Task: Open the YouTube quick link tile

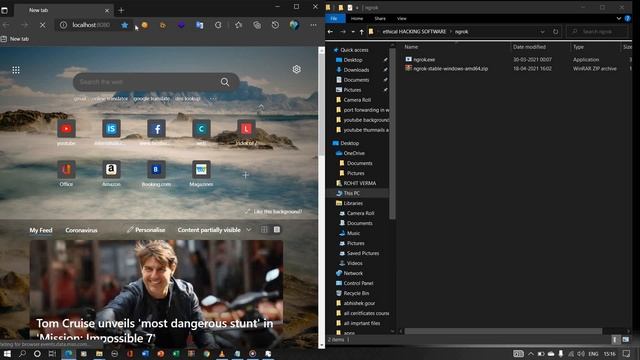Action: [x=66, y=129]
